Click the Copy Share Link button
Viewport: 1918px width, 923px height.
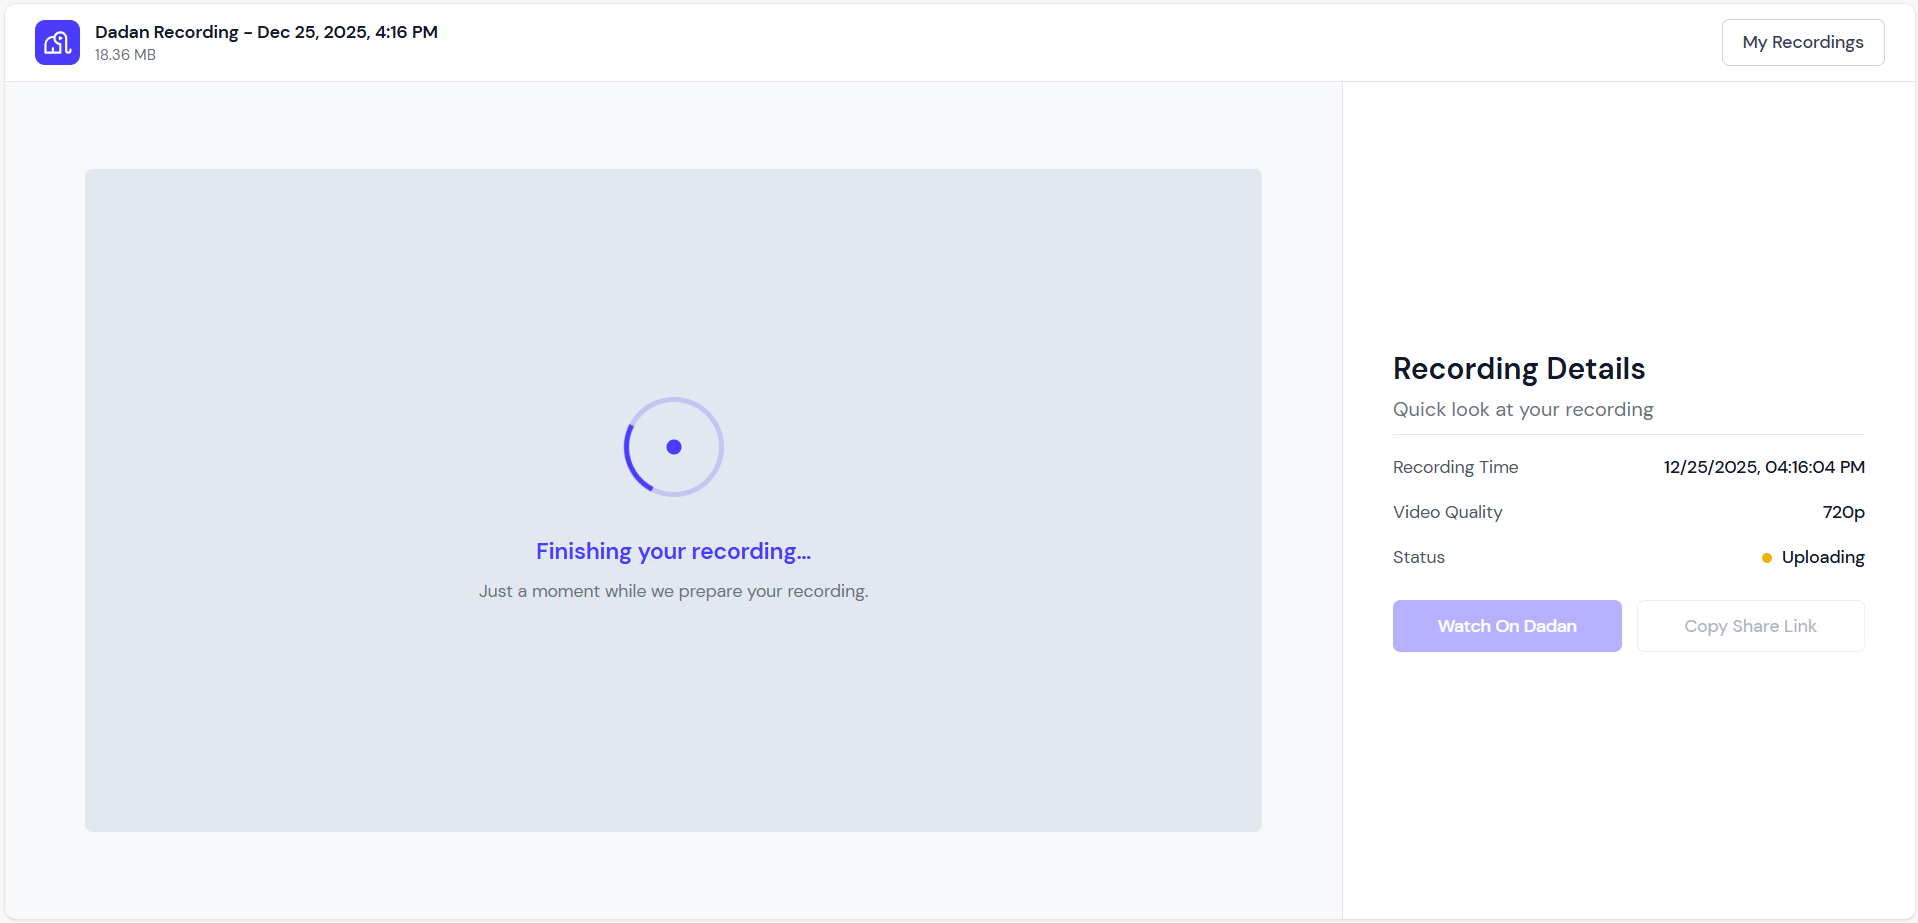1749,626
